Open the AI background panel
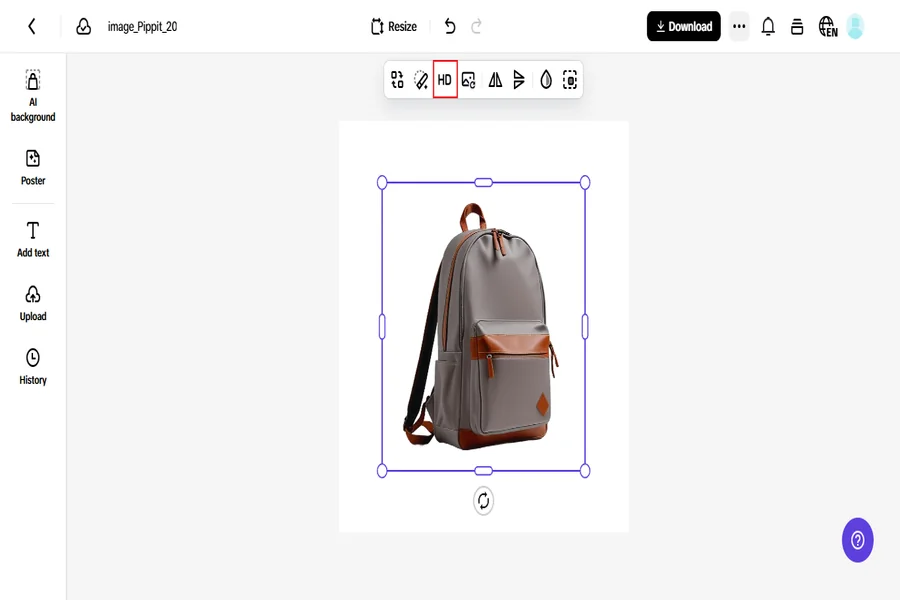This screenshot has width=900, height=600. [33, 96]
